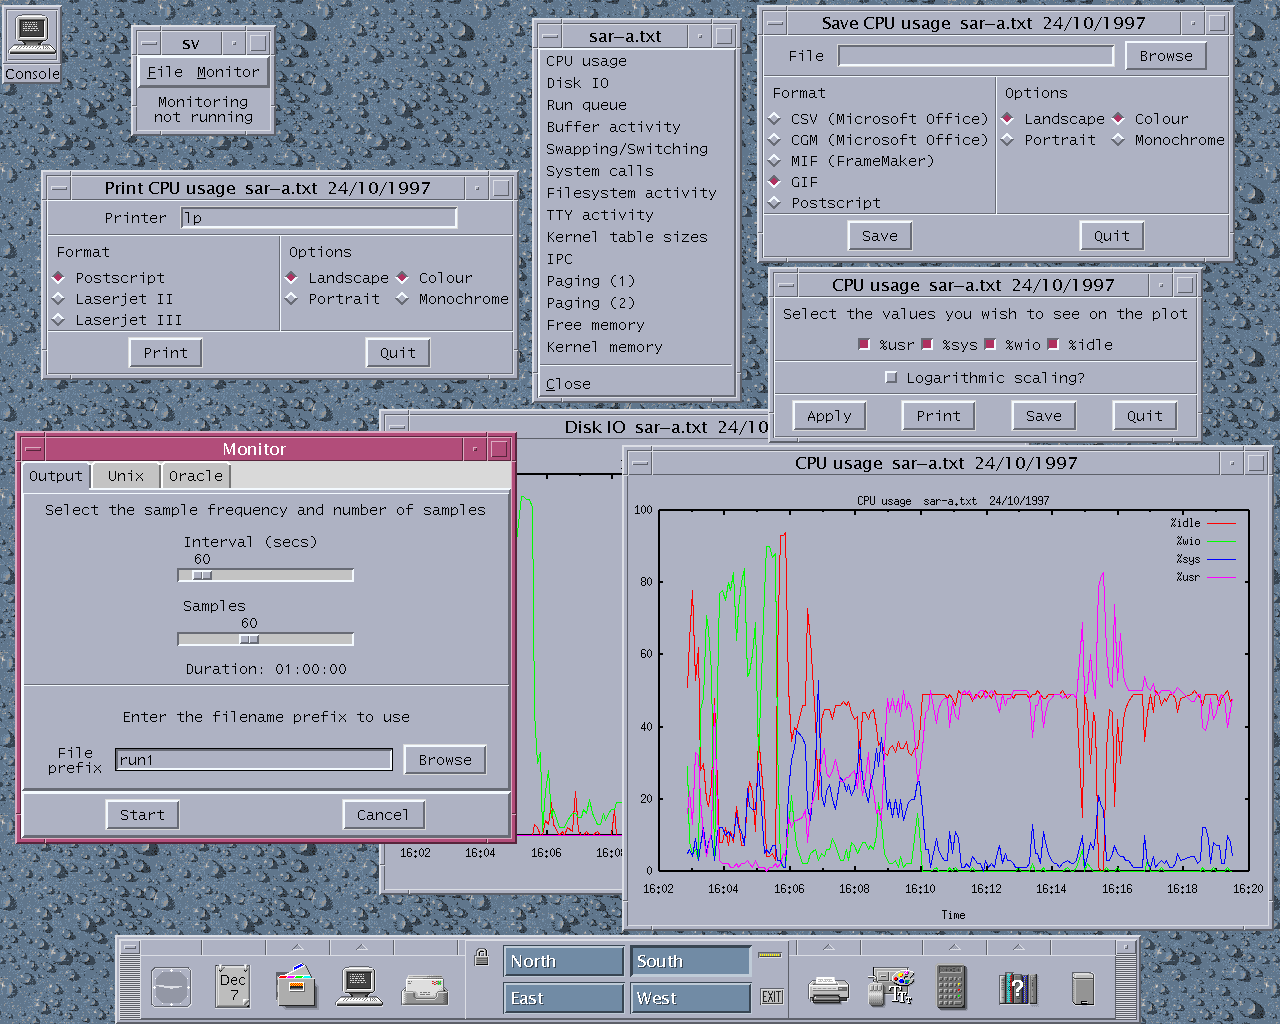
Task: Expand subpanel arrow above Help Manager icon
Action: pos(1018,946)
